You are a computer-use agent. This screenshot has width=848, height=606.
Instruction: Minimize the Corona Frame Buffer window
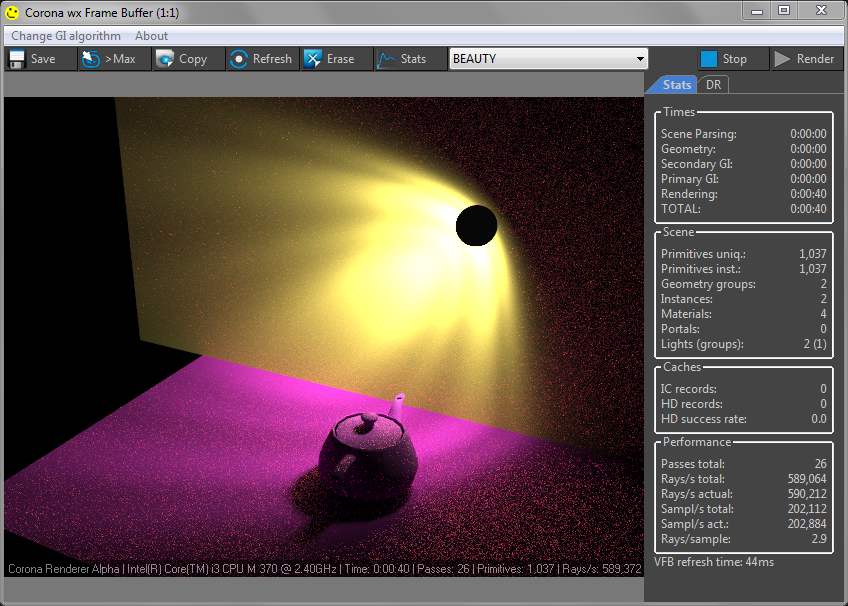point(757,10)
